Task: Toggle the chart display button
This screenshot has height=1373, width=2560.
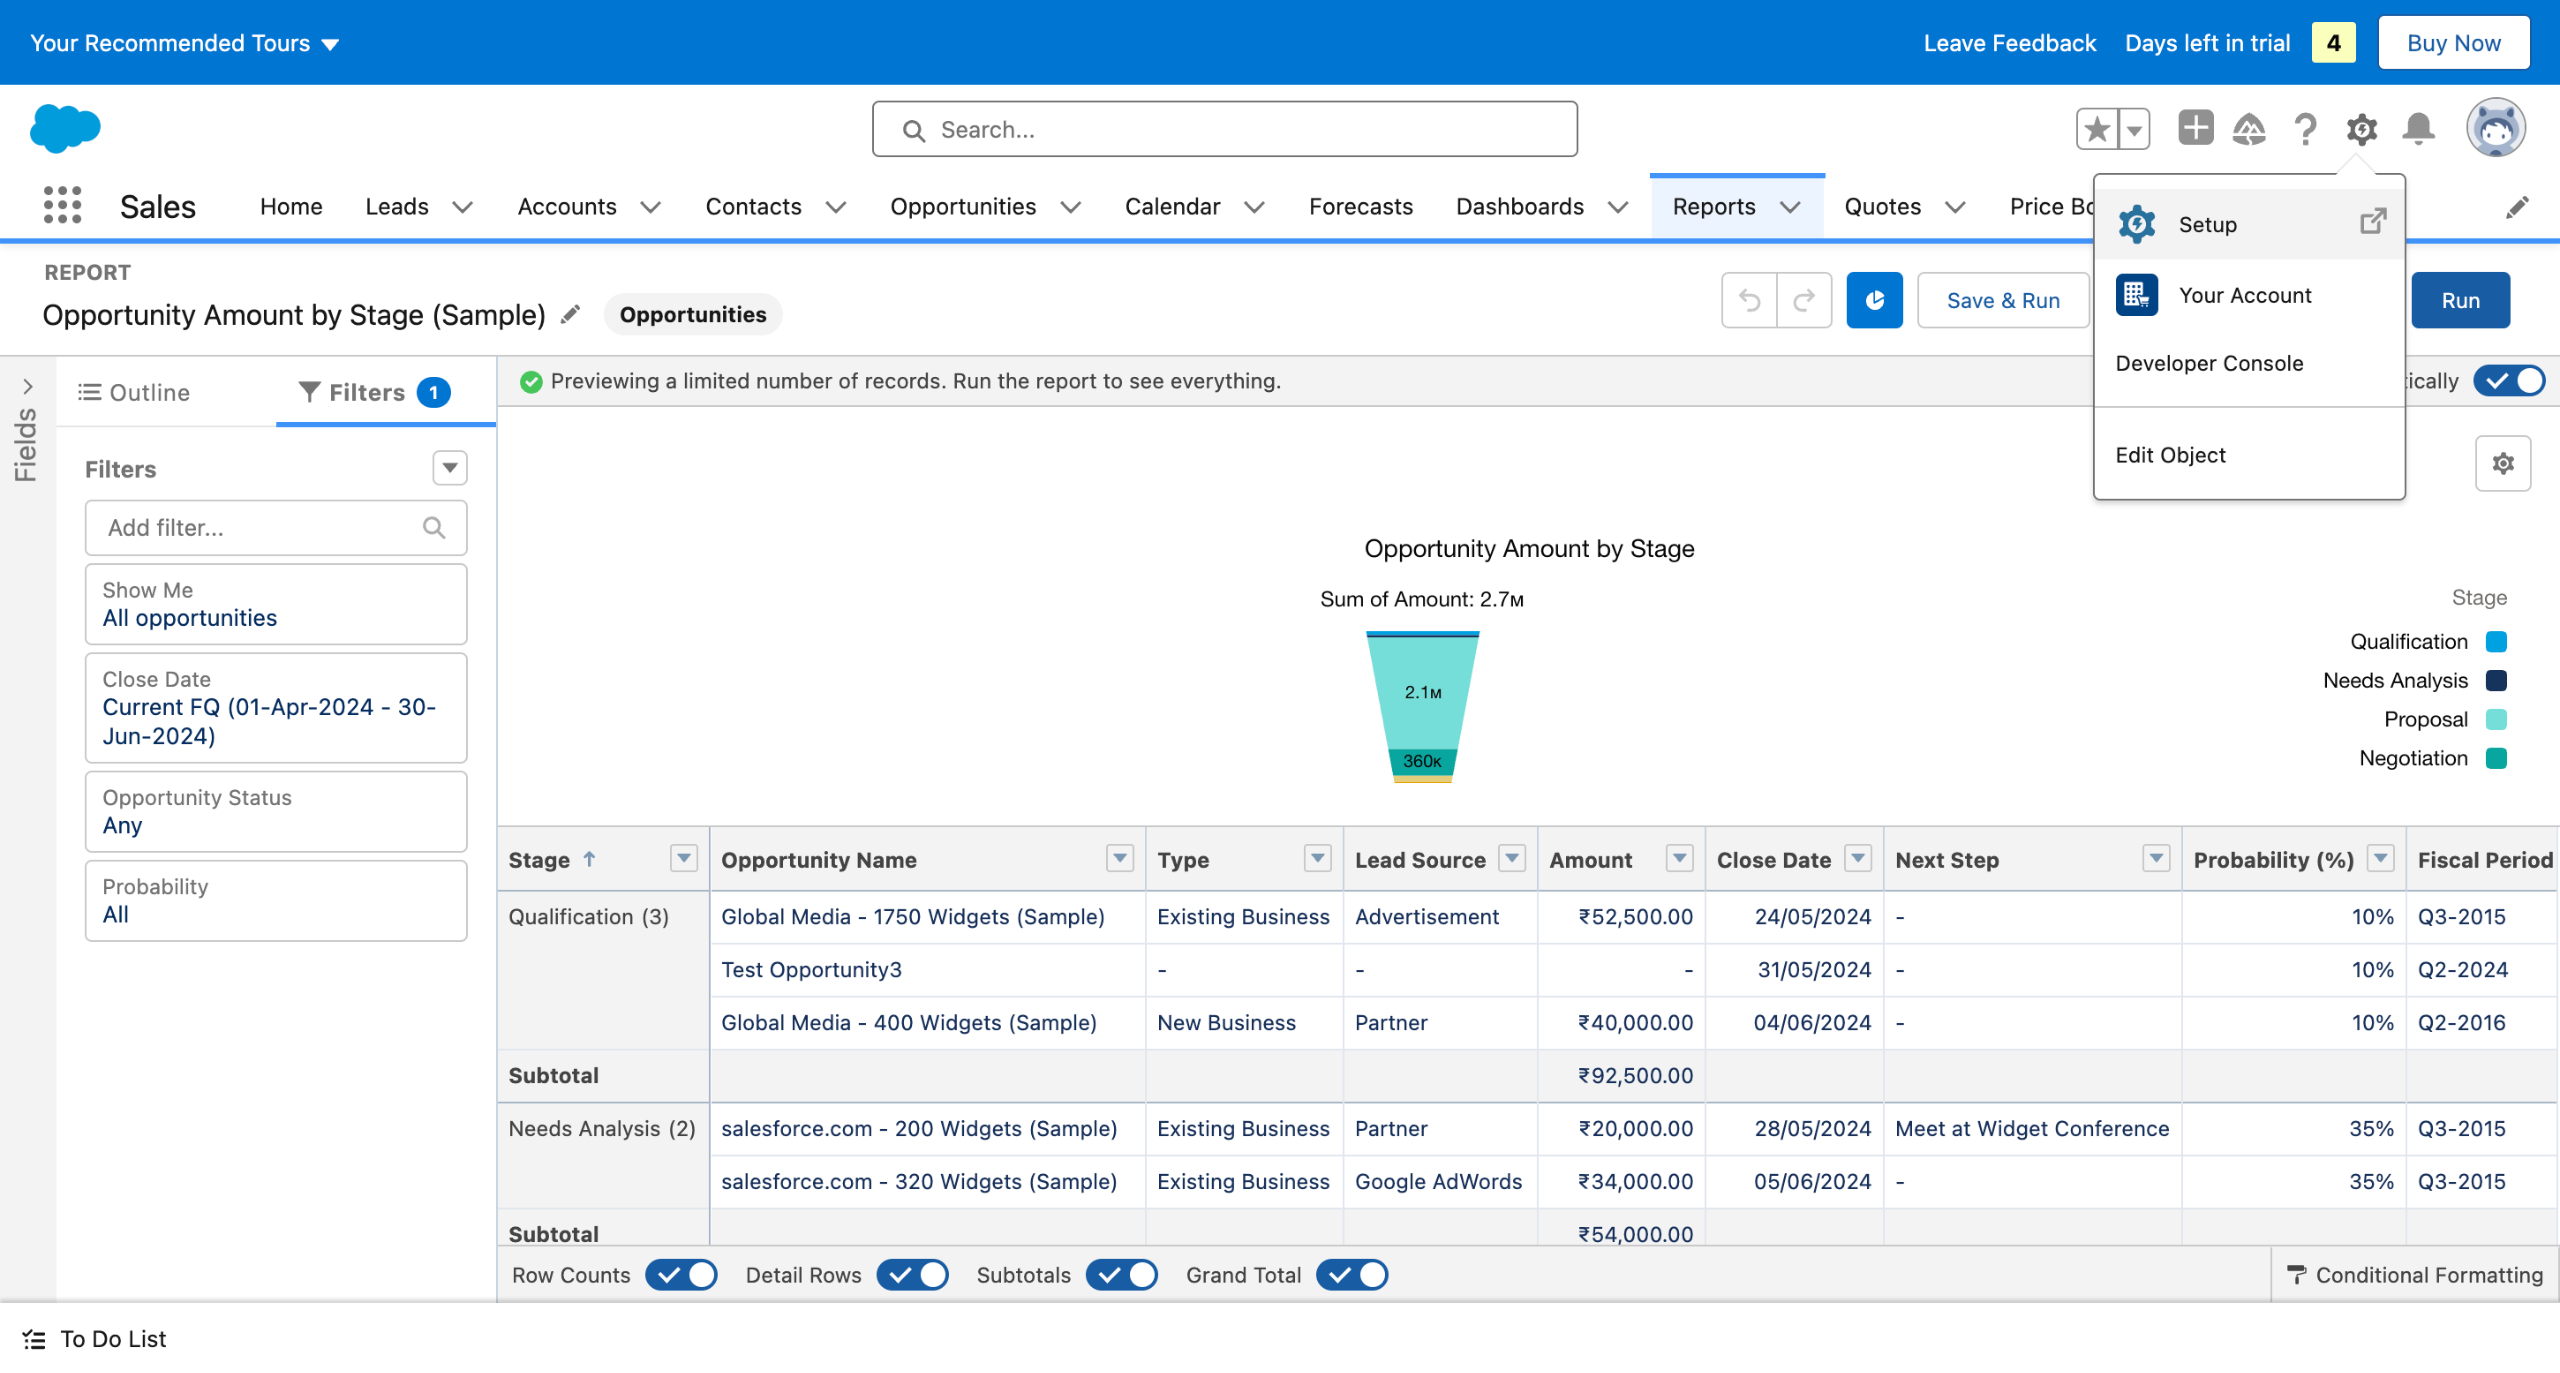Action: click(1874, 300)
